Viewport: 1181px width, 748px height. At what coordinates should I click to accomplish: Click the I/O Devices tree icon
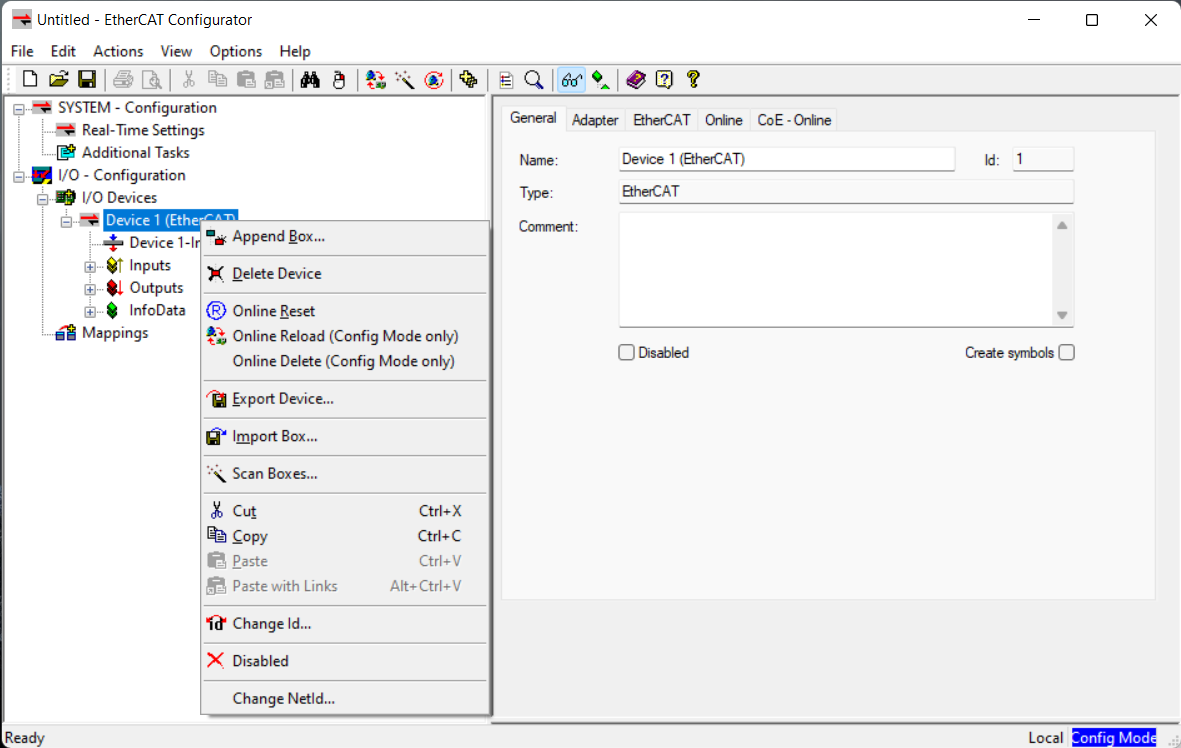pyautogui.click(x=66, y=197)
